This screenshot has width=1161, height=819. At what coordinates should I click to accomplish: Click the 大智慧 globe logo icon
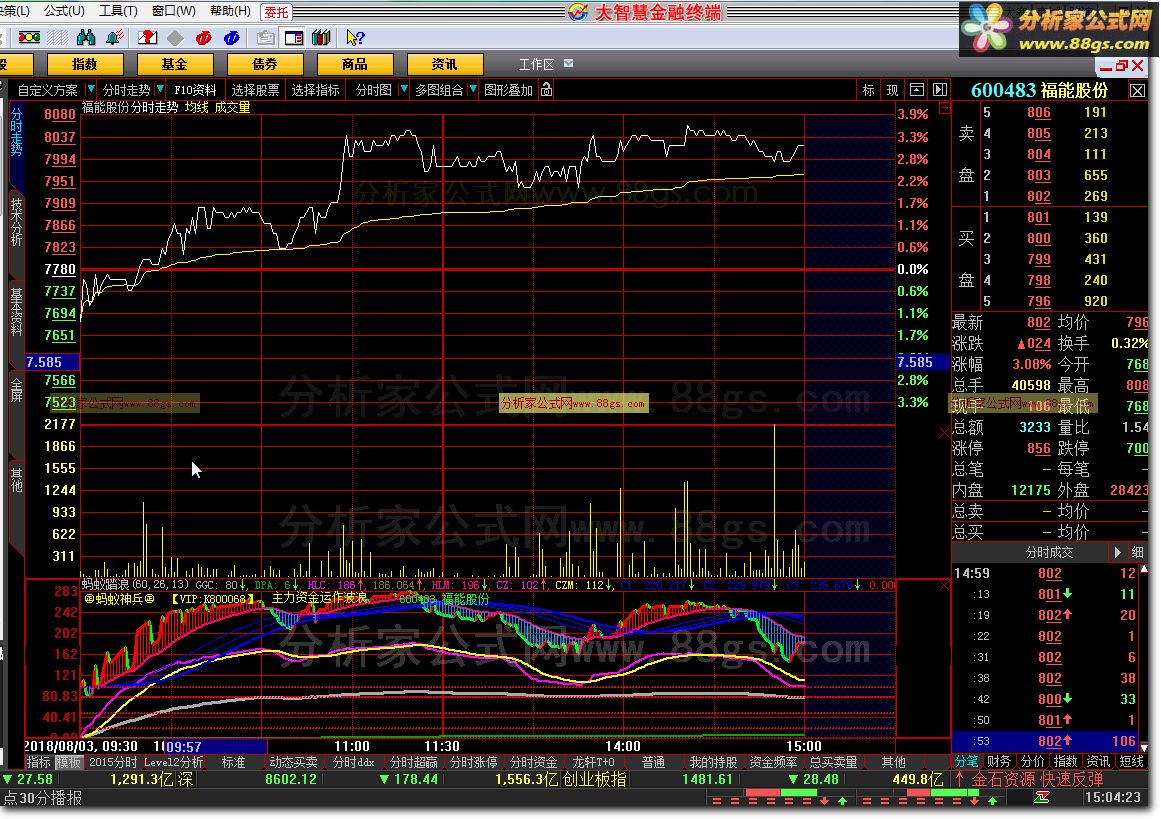[x=578, y=12]
